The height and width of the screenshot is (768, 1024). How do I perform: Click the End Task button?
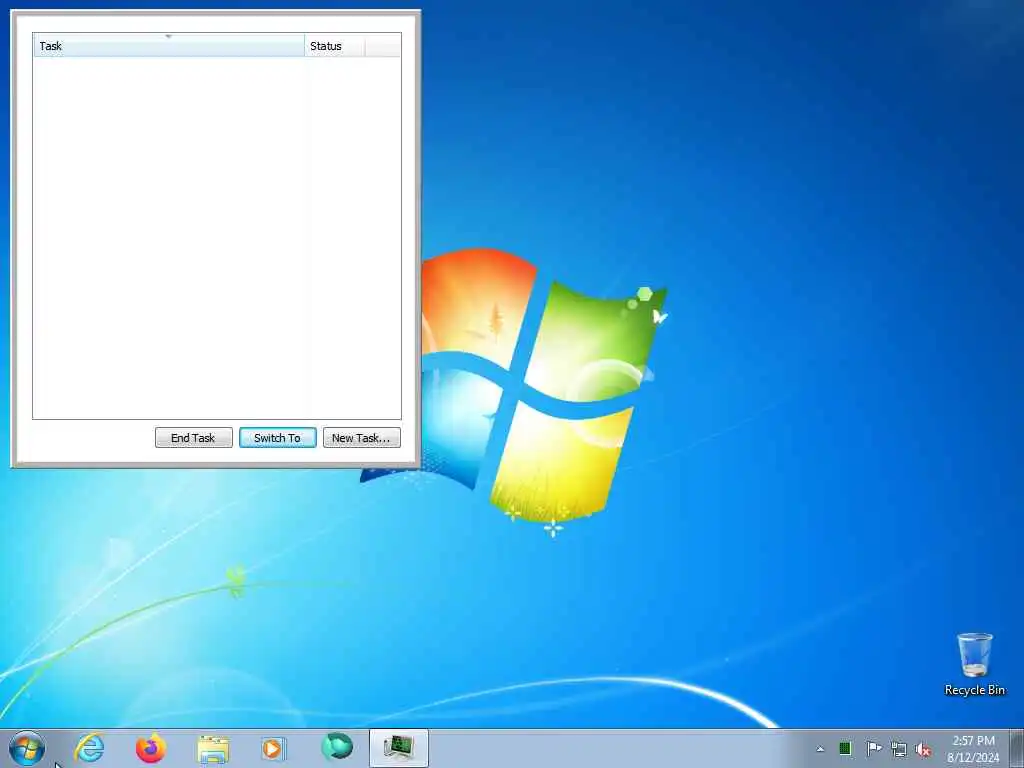point(193,438)
